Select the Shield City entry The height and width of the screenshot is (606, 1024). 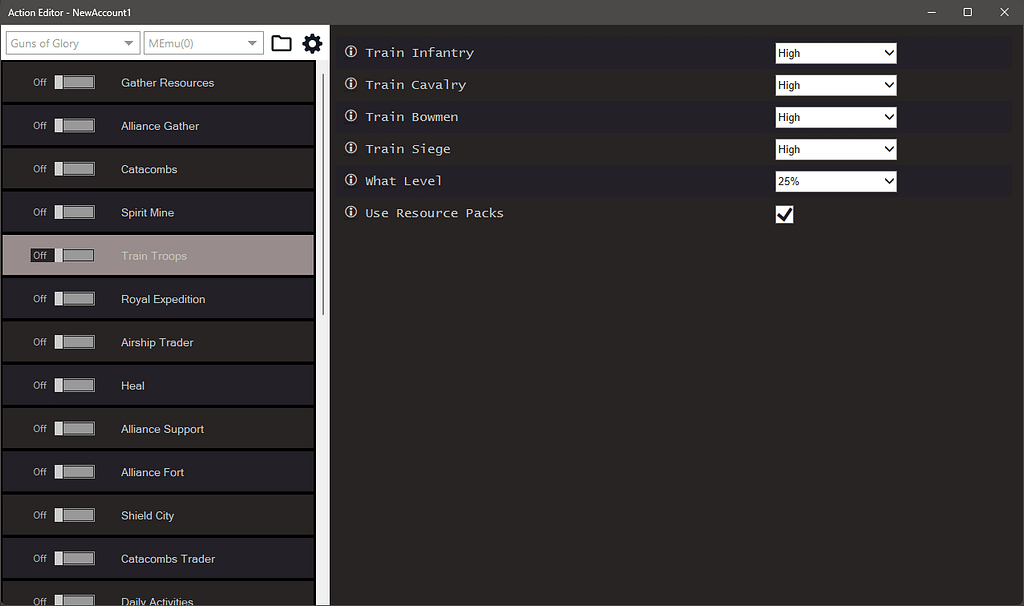[148, 515]
